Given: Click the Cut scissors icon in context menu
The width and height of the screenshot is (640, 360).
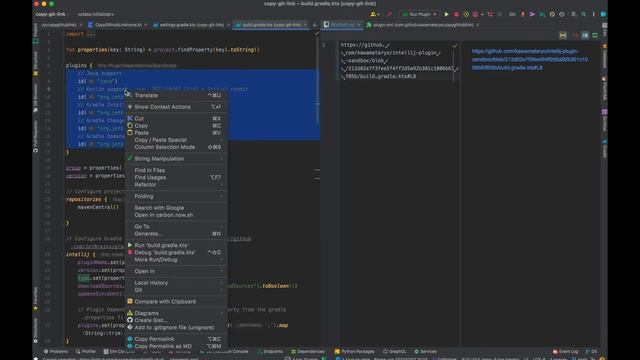Looking at the screenshot, I should [130, 118].
